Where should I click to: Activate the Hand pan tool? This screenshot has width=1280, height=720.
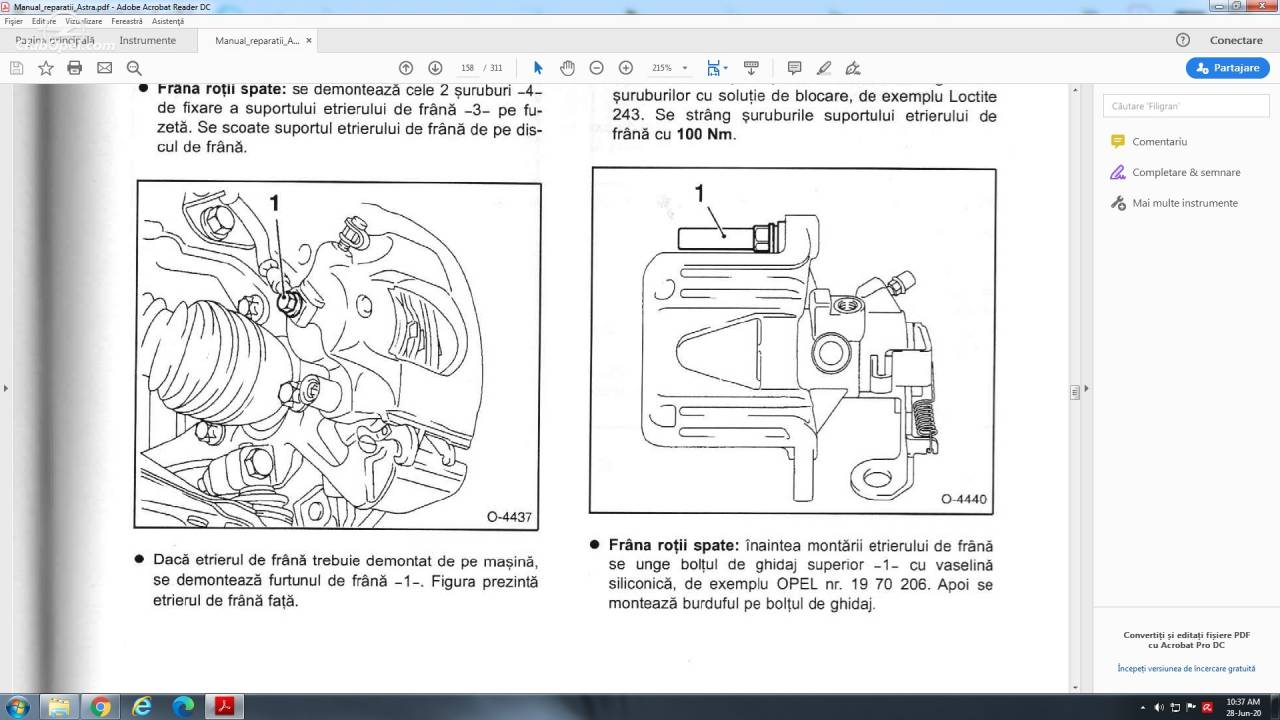tap(567, 68)
